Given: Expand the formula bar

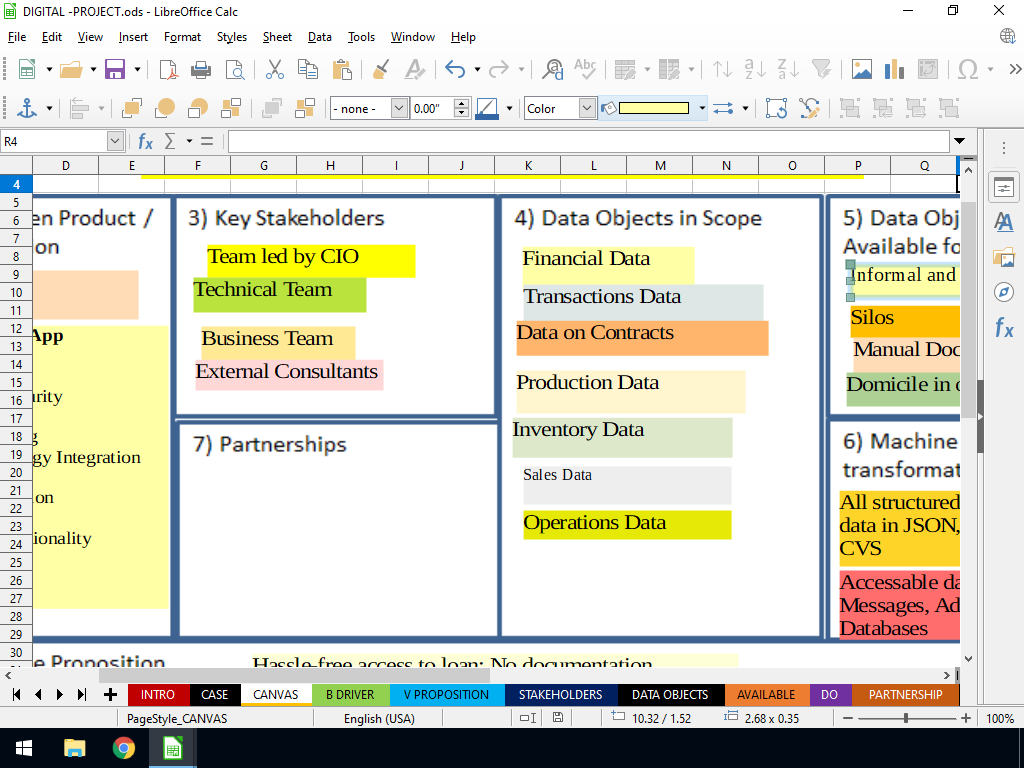Looking at the screenshot, I should click(x=959, y=141).
